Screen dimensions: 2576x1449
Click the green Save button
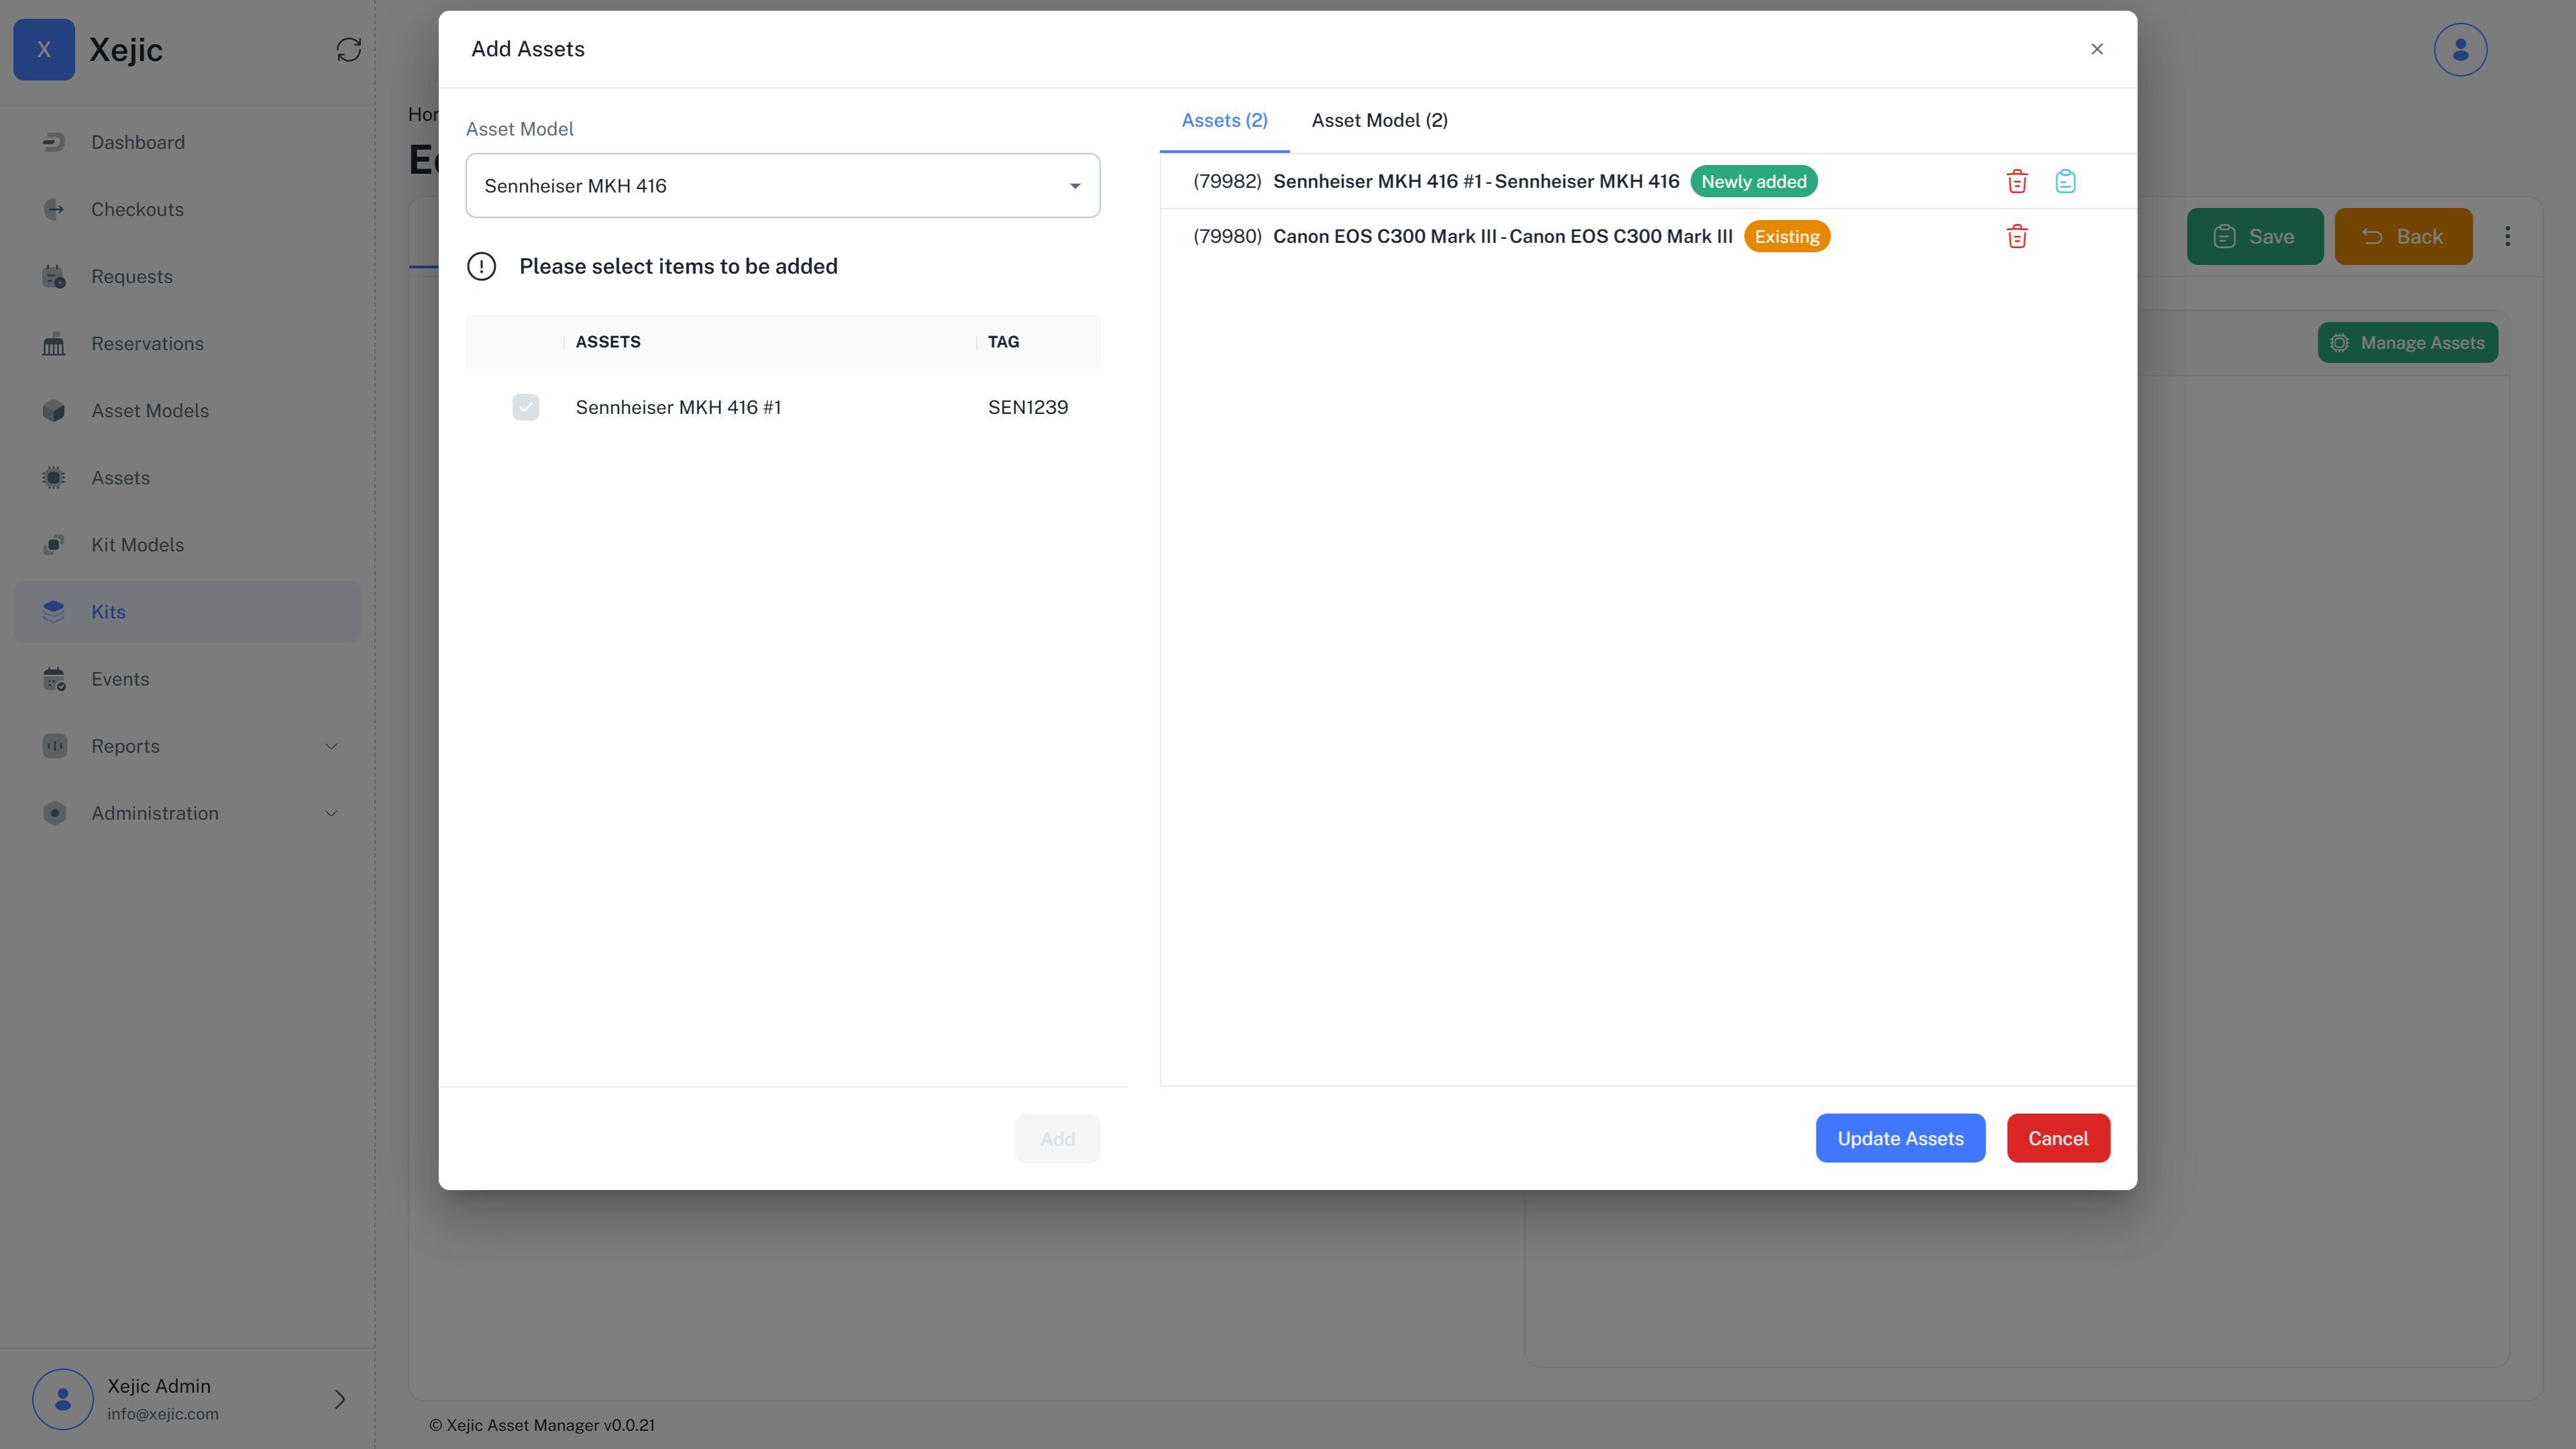pos(2254,236)
